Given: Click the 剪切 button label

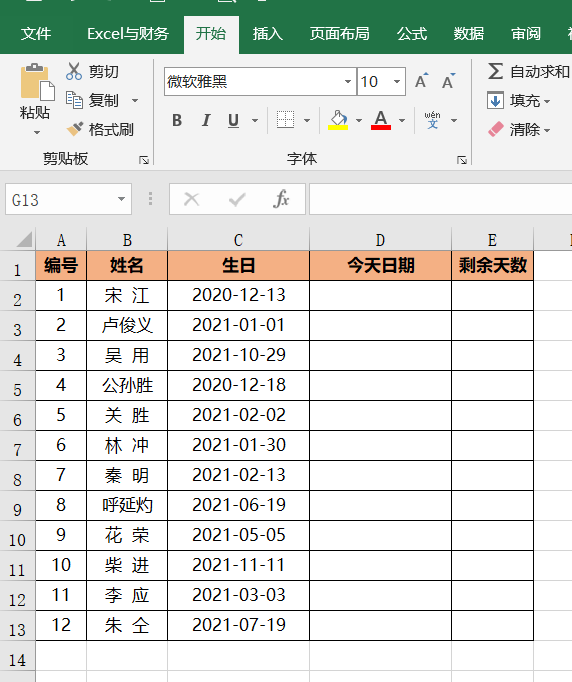Looking at the screenshot, I should pos(104,71).
